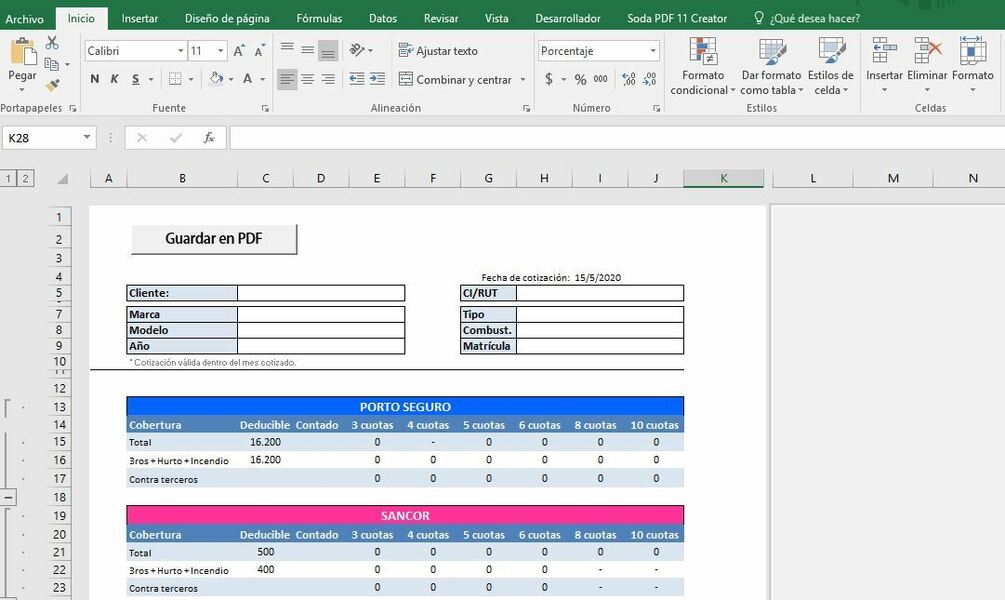
Task: Click Insert Function fx icon
Action: [208, 138]
